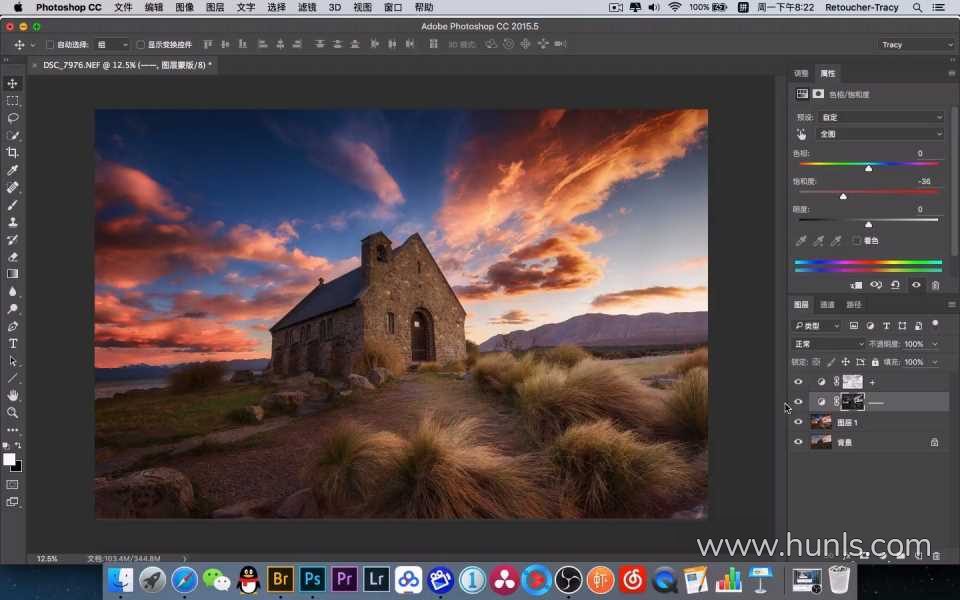Open the layer opacity dropdown arrow

click(x=935, y=344)
